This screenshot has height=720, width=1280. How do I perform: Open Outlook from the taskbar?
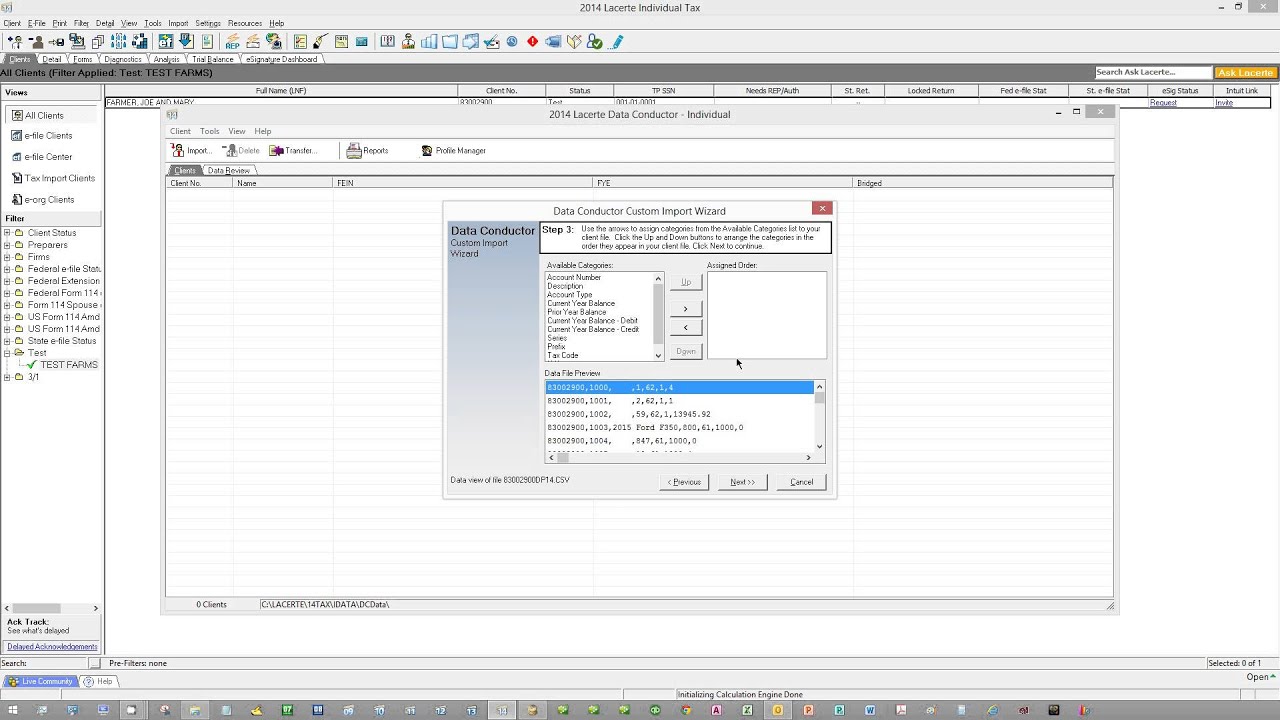(778, 710)
